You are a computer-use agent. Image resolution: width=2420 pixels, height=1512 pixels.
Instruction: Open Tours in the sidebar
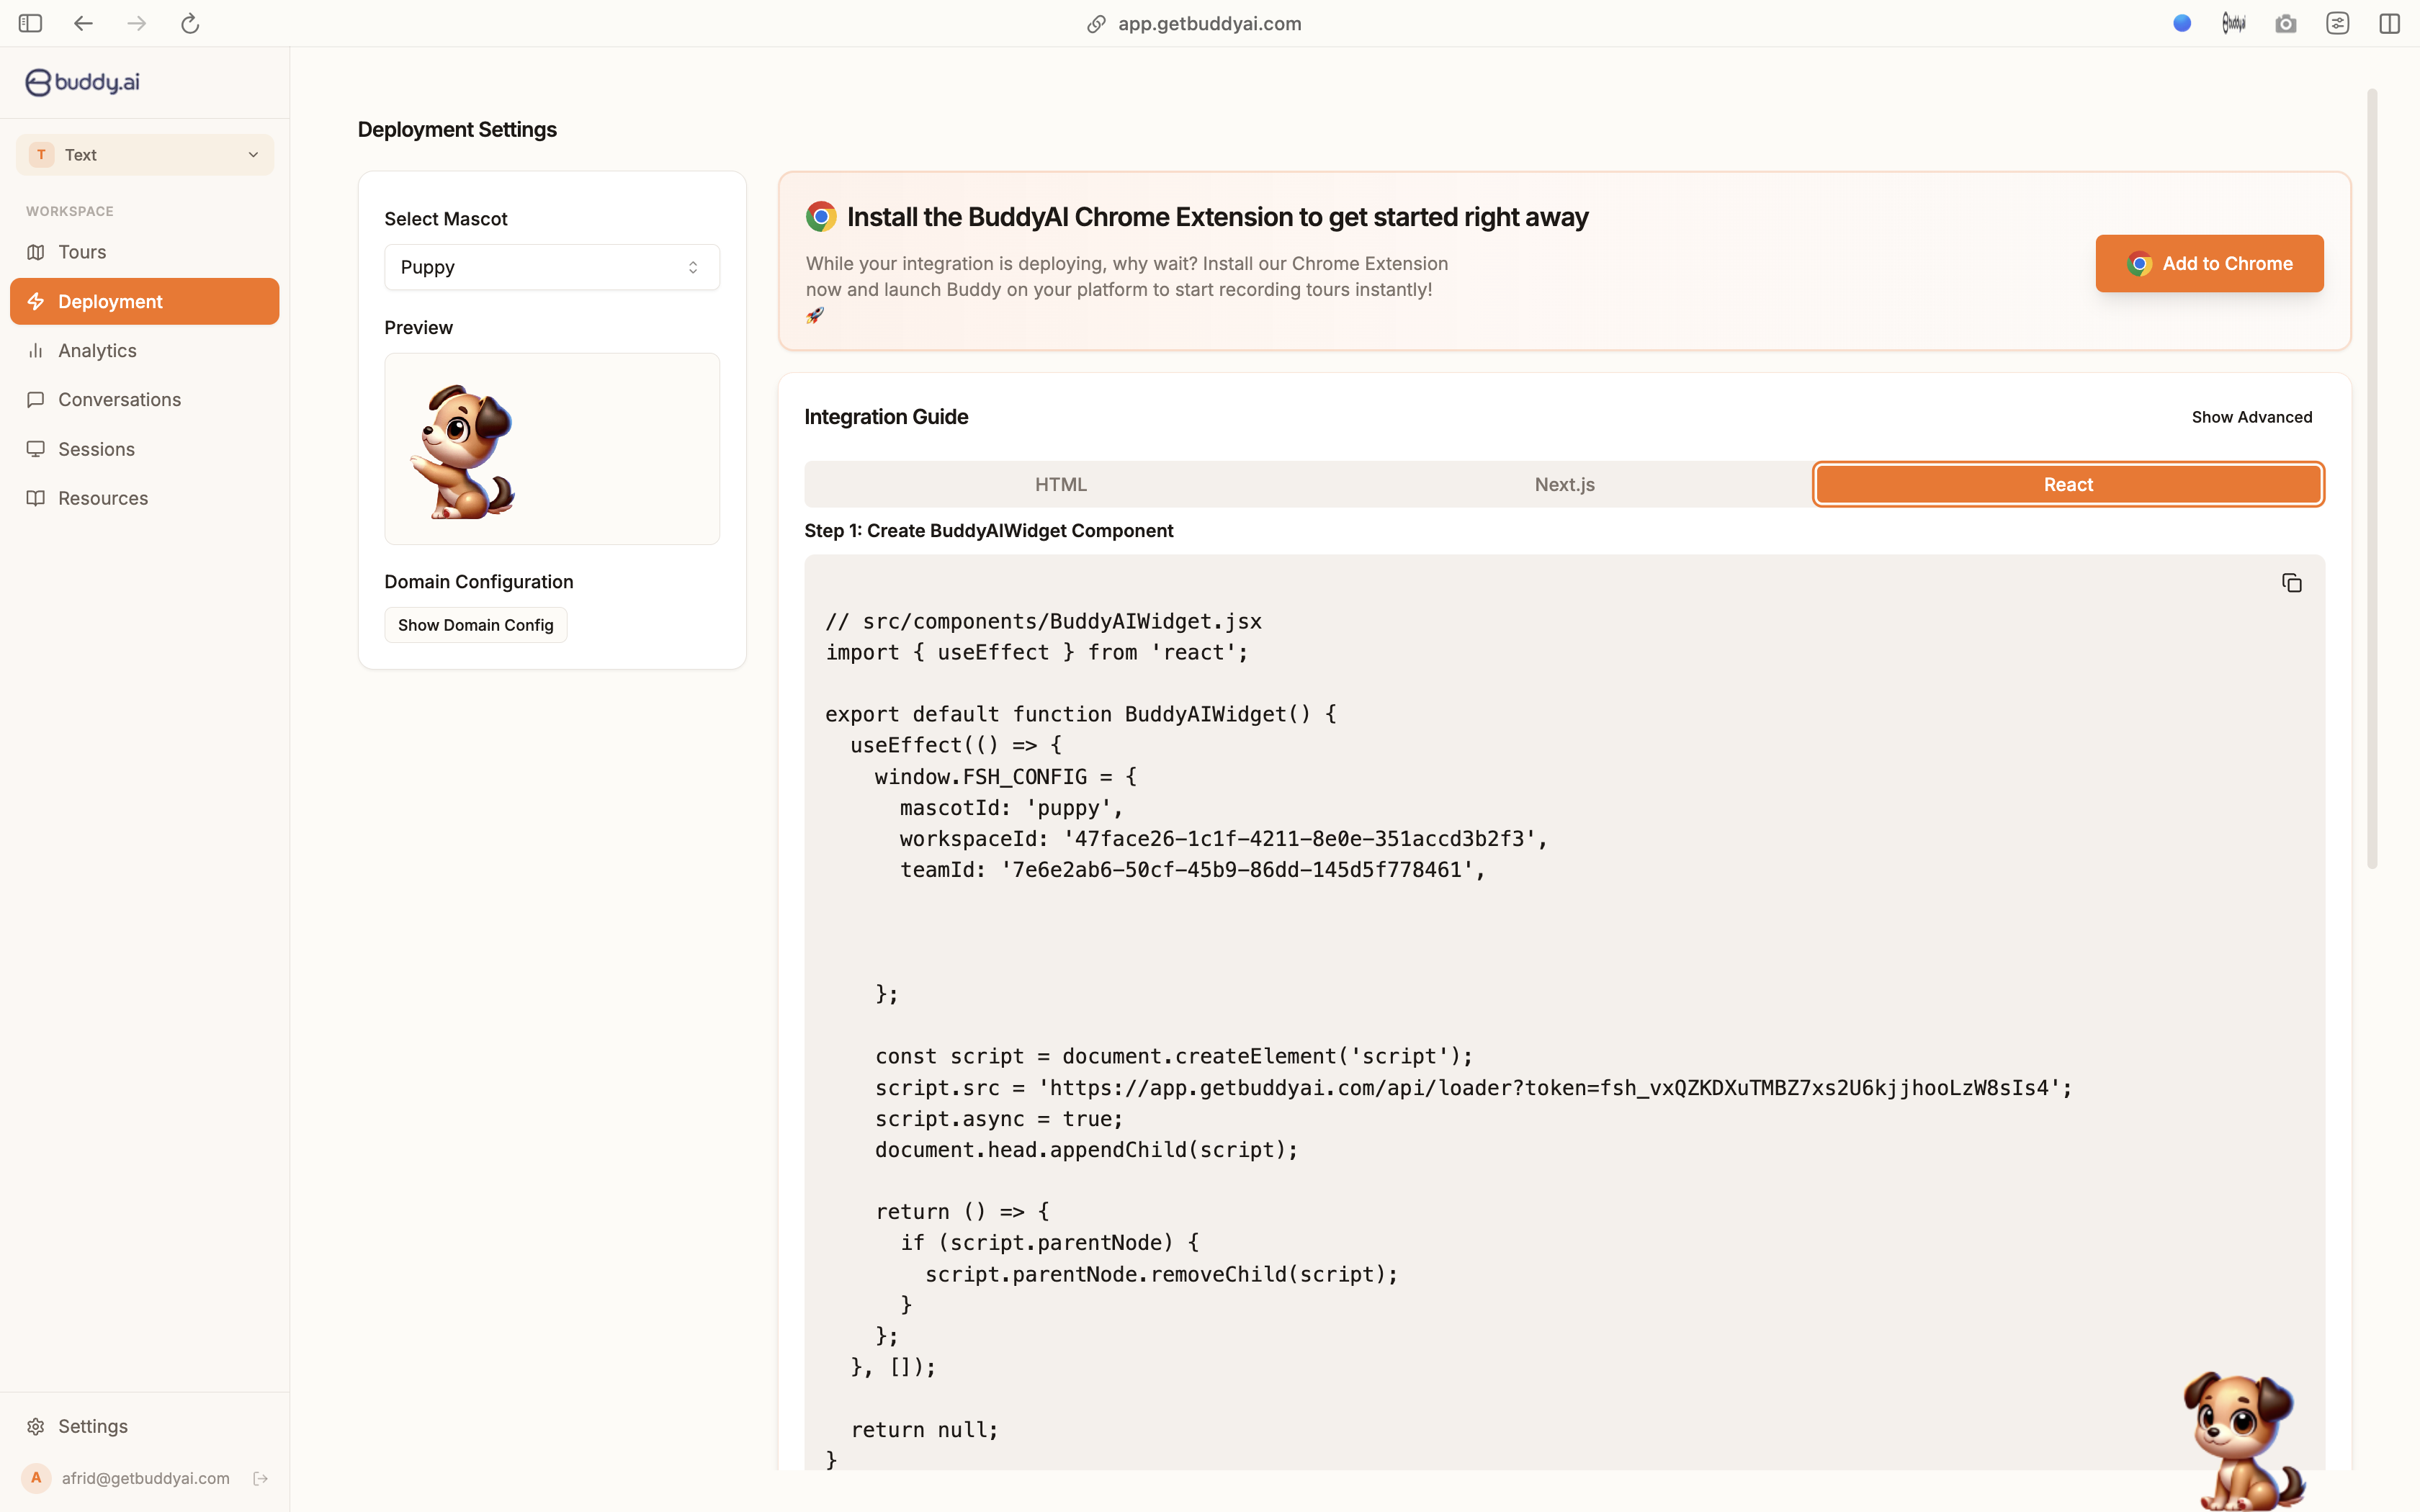pyautogui.click(x=145, y=252)
